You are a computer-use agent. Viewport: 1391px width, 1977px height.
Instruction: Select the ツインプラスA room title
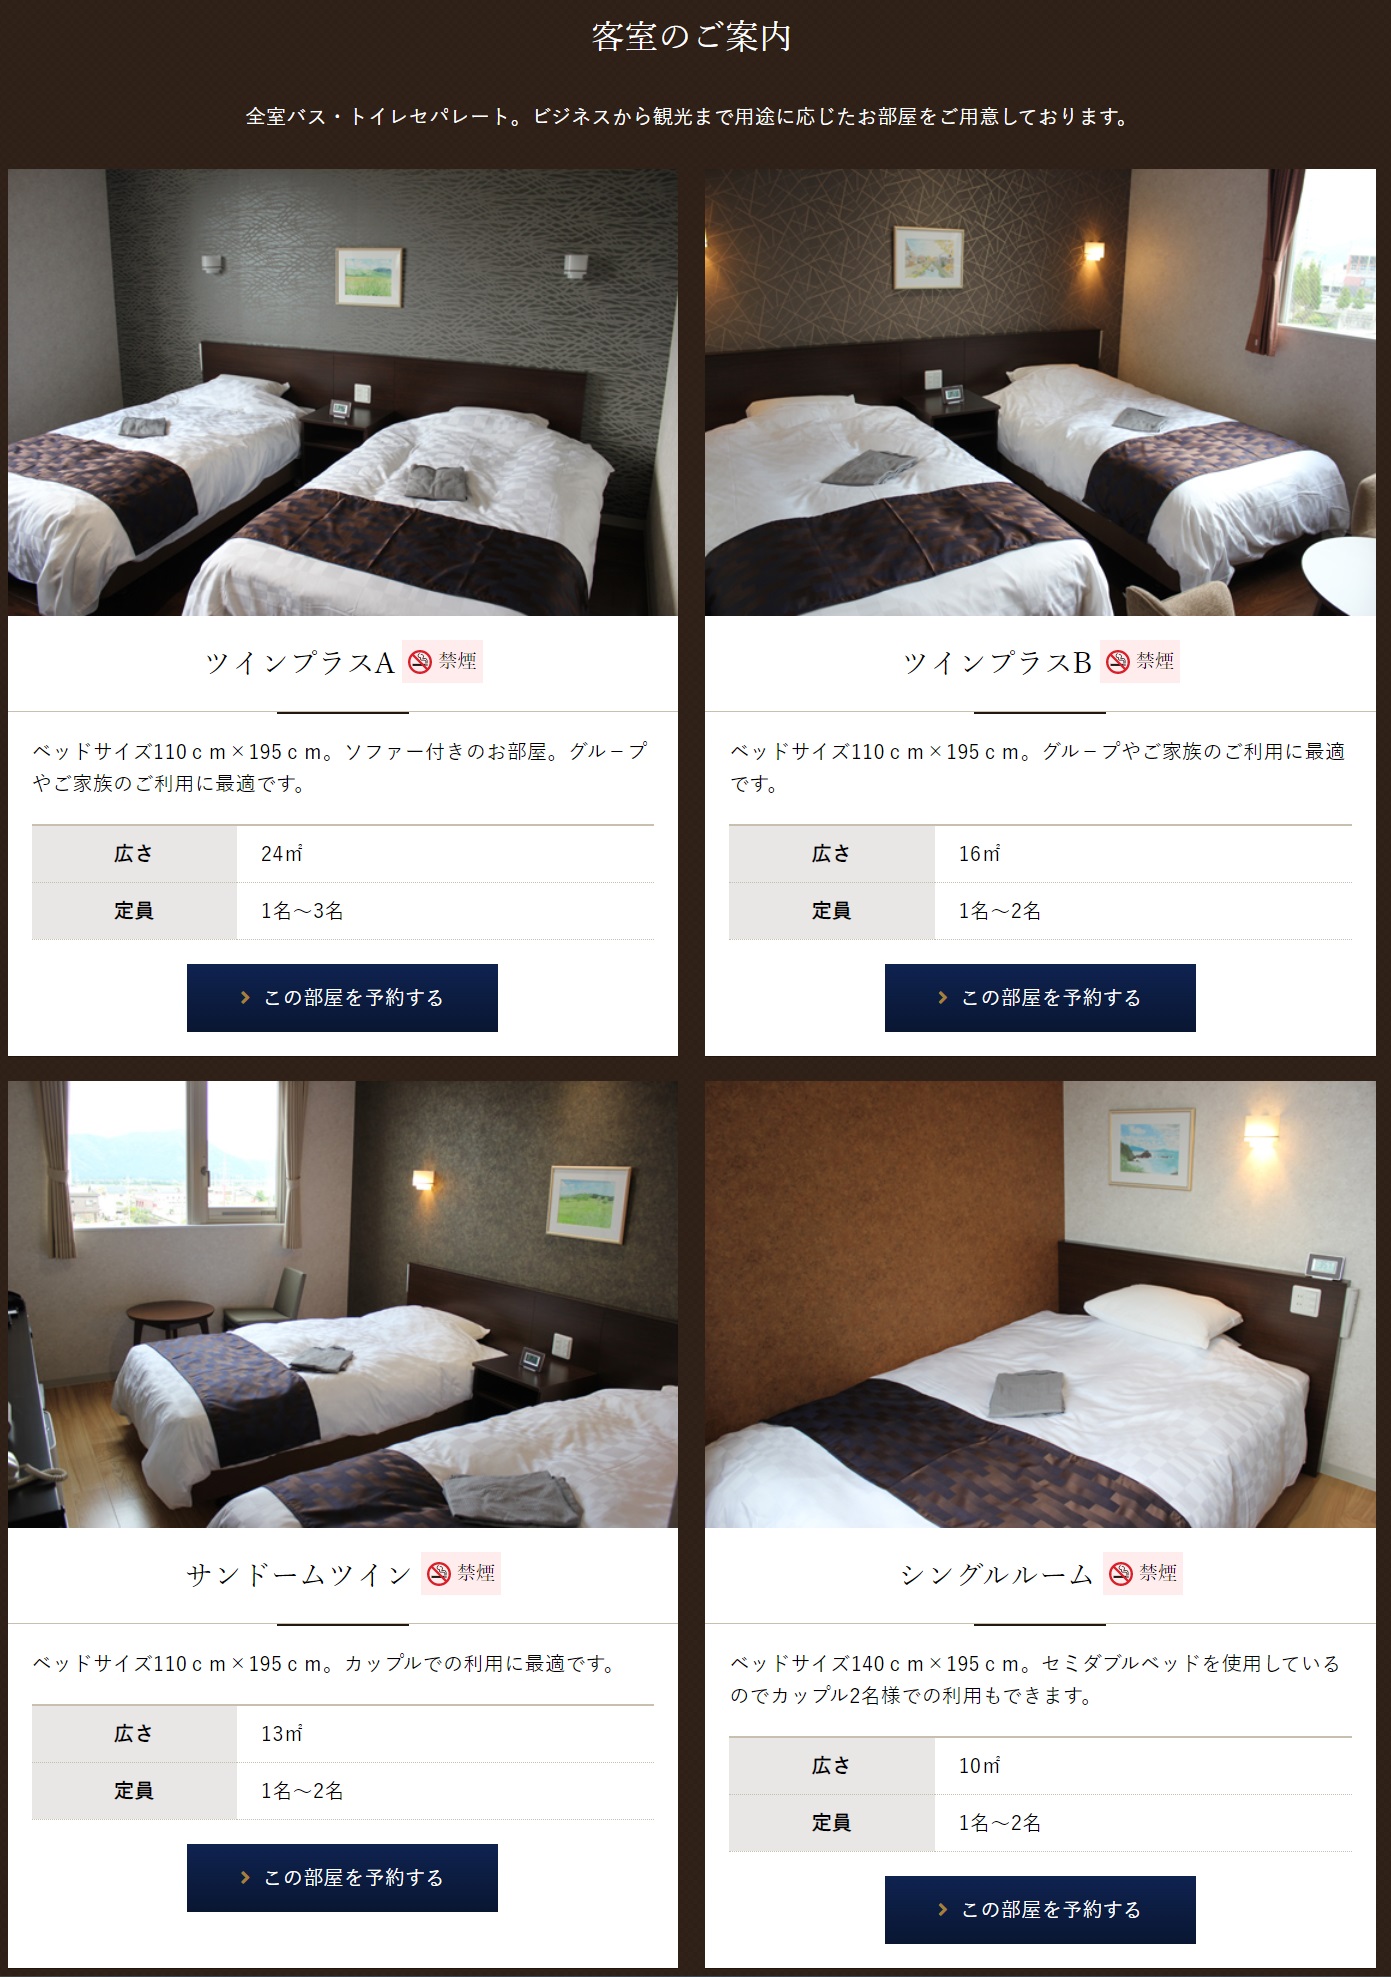299,663
